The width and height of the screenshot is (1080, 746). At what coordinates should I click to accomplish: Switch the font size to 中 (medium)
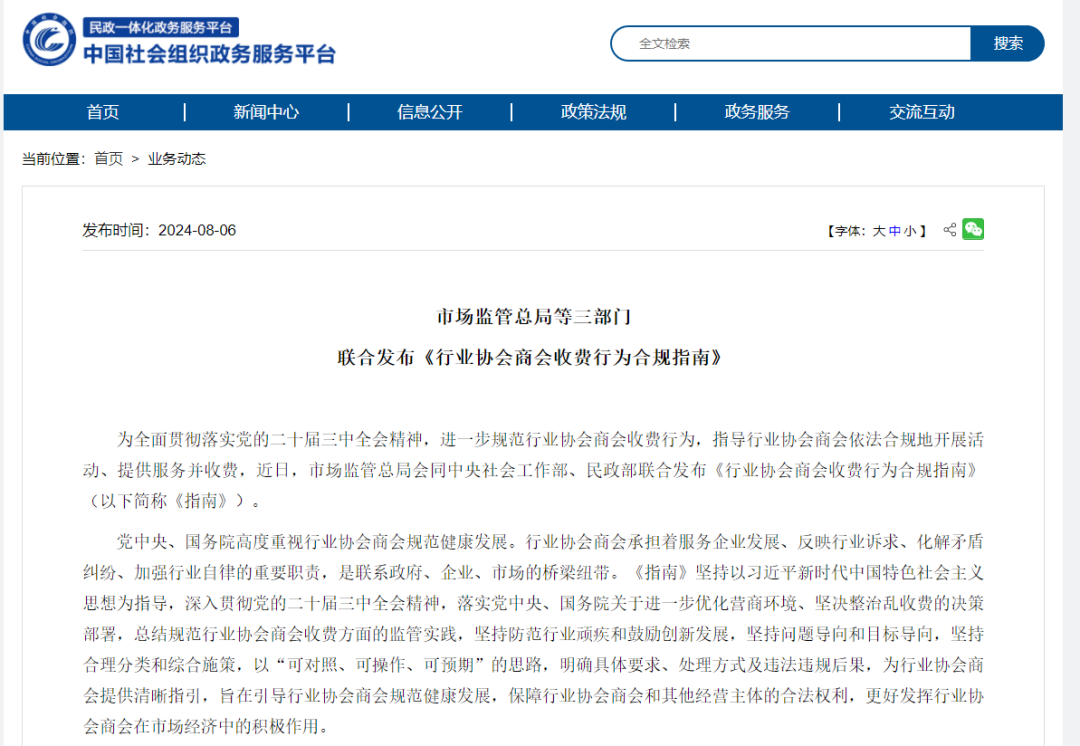pyautogui.click(x=895, y=231)
